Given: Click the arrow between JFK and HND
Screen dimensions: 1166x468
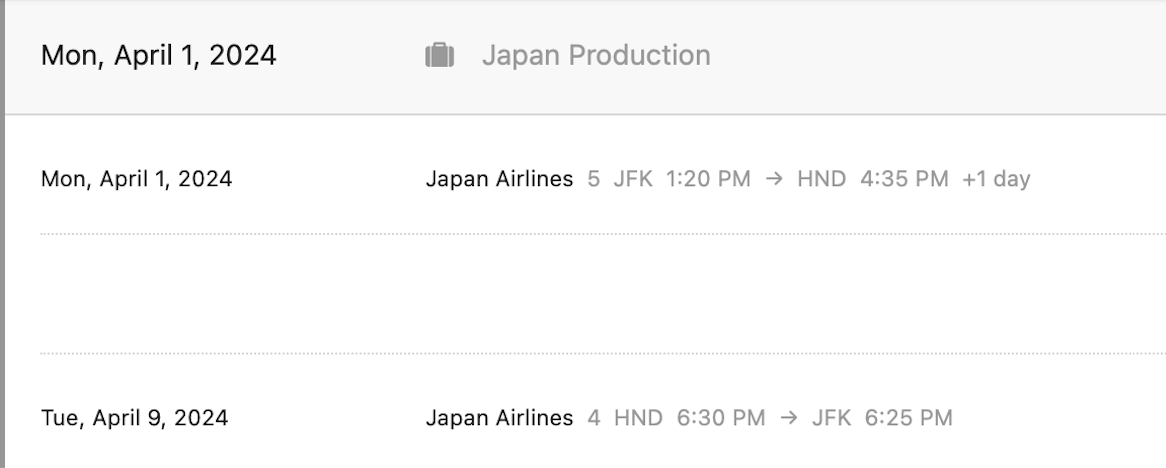Looking at the screenshot, I should point(774,179).
